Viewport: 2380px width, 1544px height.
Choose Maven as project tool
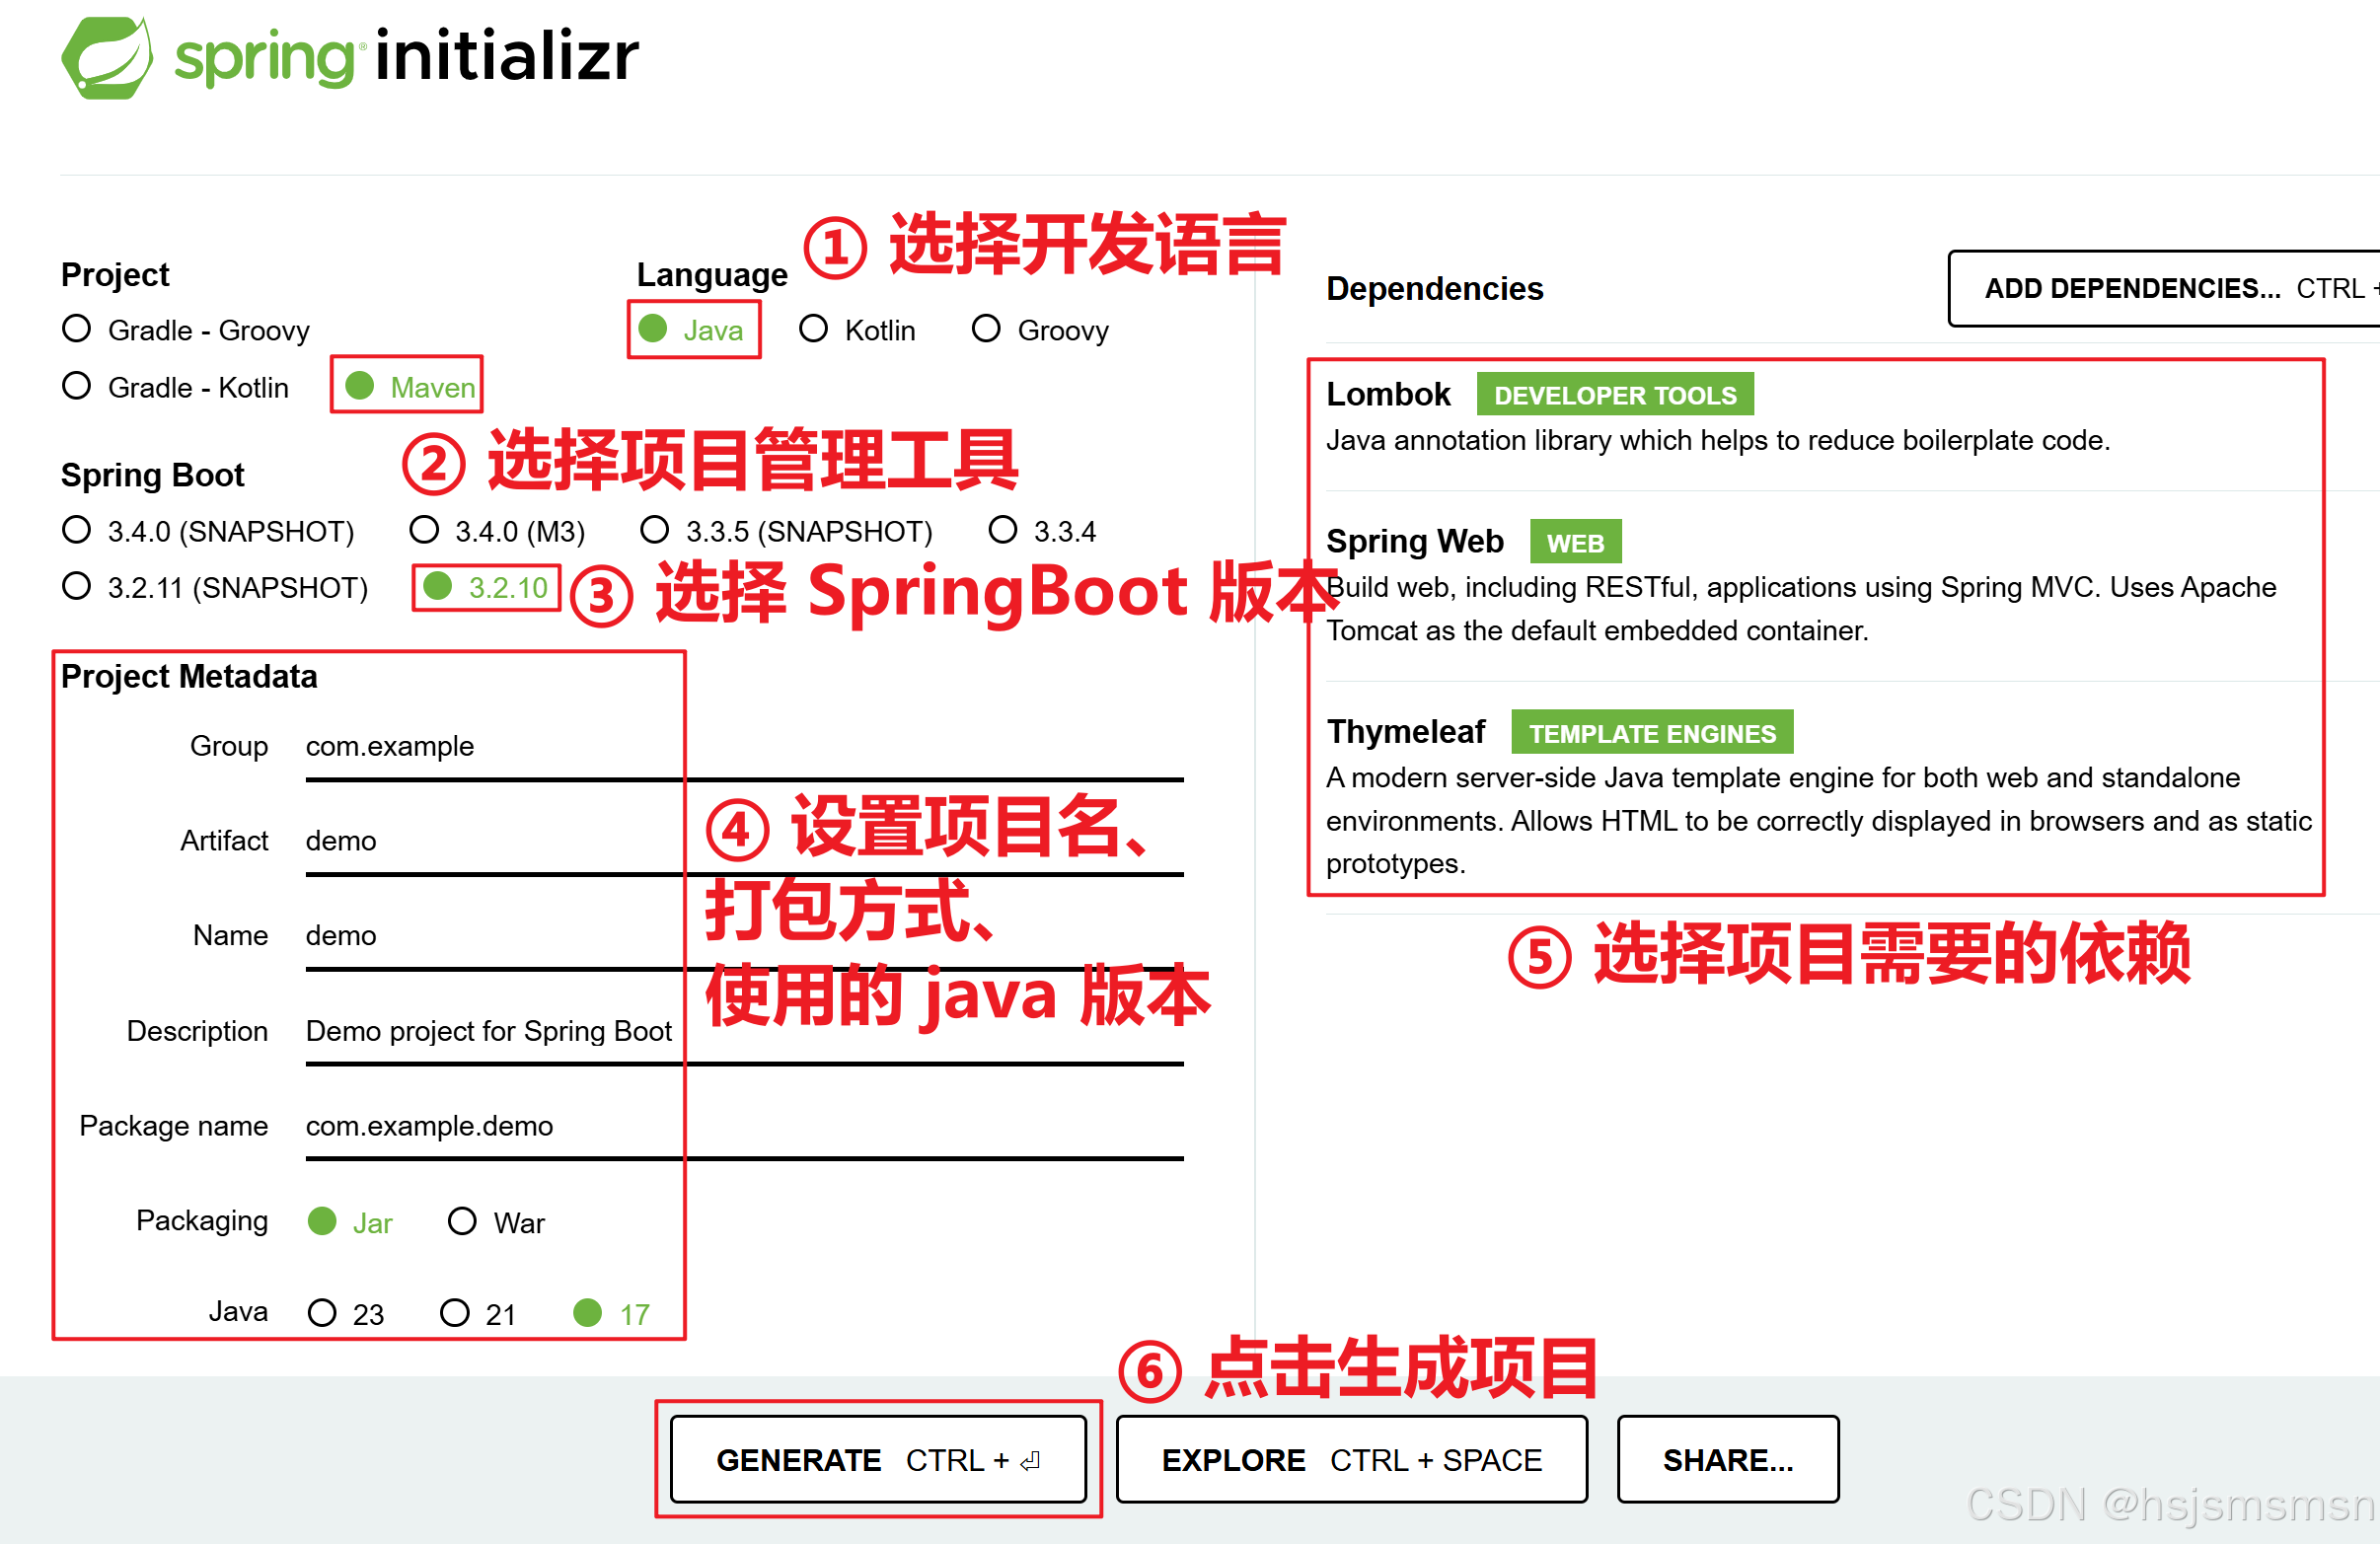click(x=360, y=386)
